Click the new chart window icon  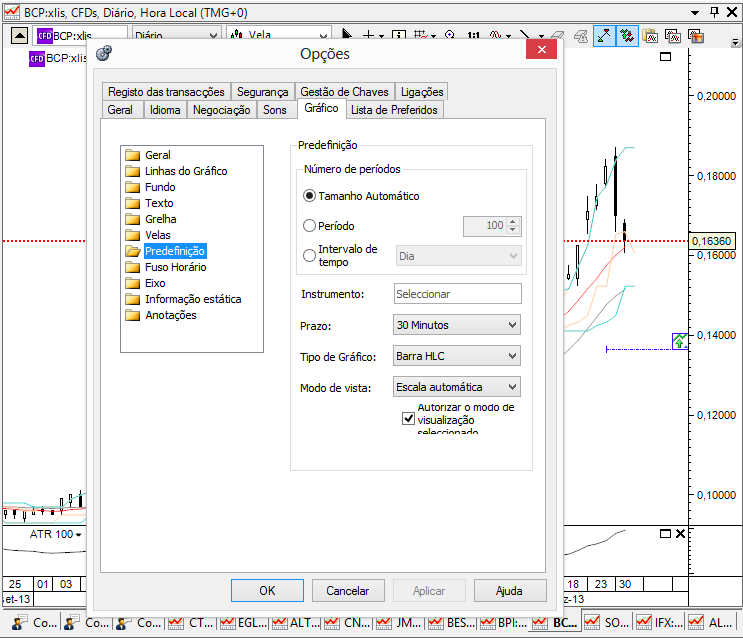click(673, 36)
